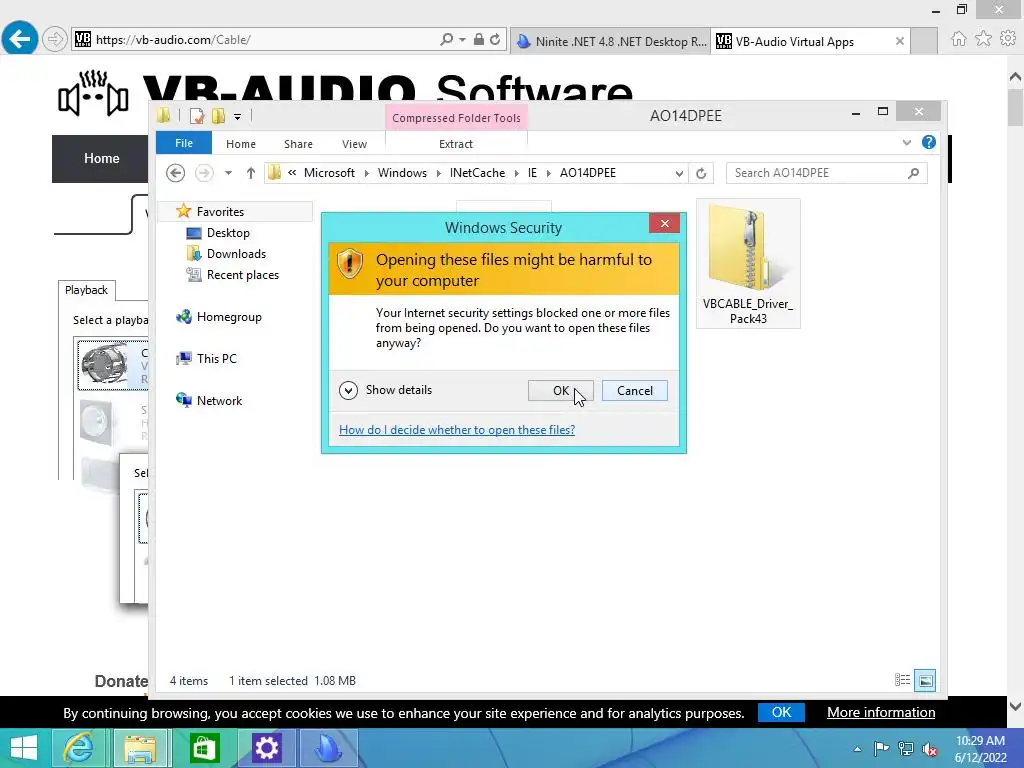Accept cookies with the blue OK button
This screenshot has width=1024, height=768.
[781, 712]
